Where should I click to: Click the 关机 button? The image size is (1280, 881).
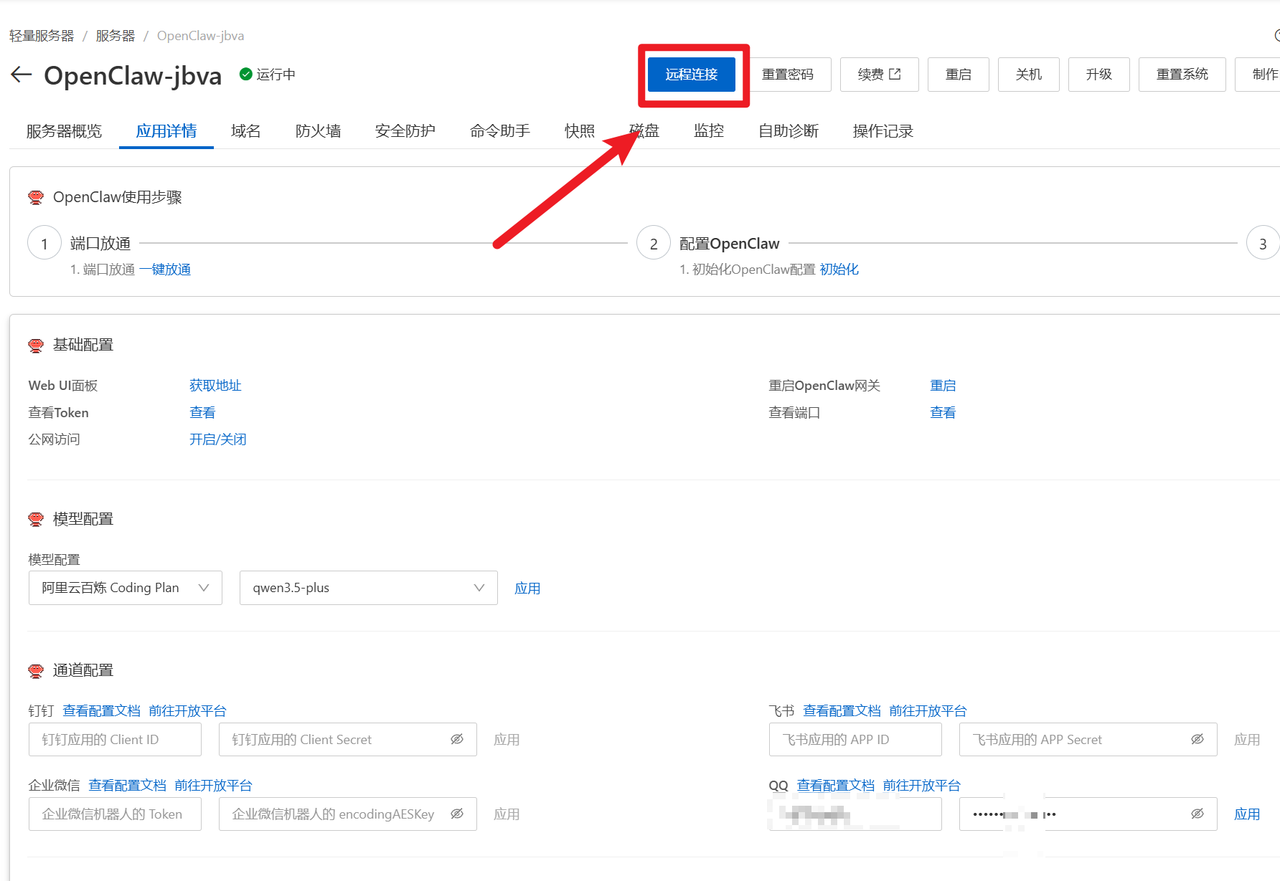pos(1029,74)
